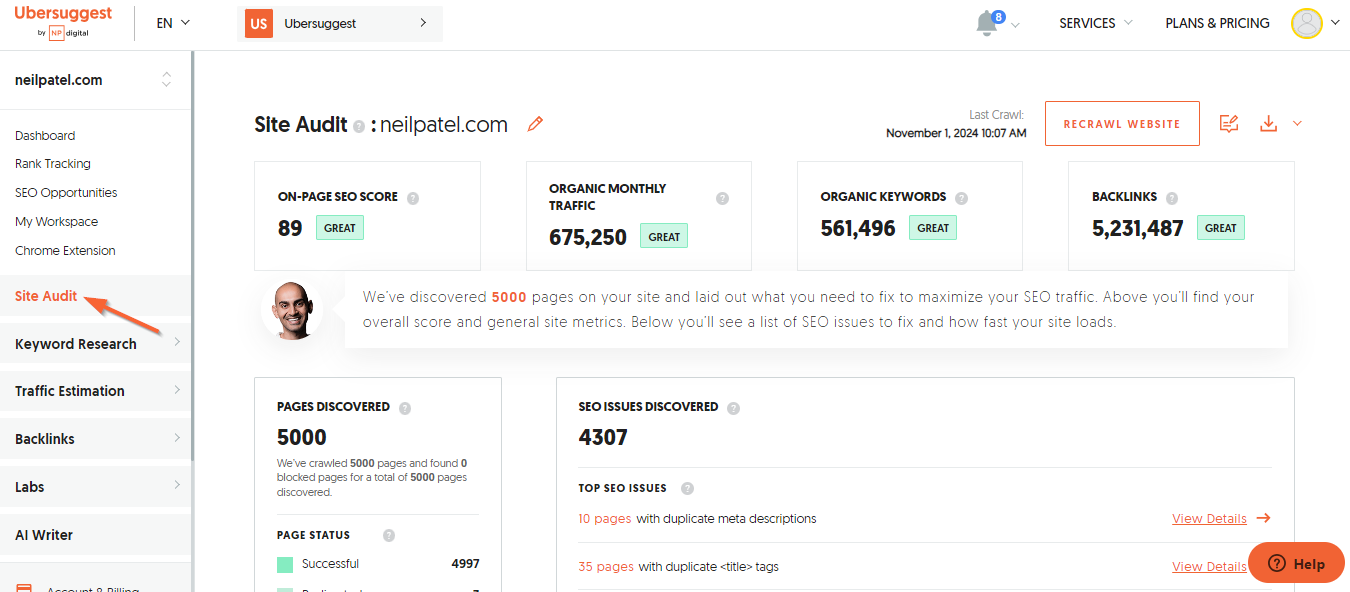
Task: Open the Ubersuggest project selector
Action: coord(340,23)
